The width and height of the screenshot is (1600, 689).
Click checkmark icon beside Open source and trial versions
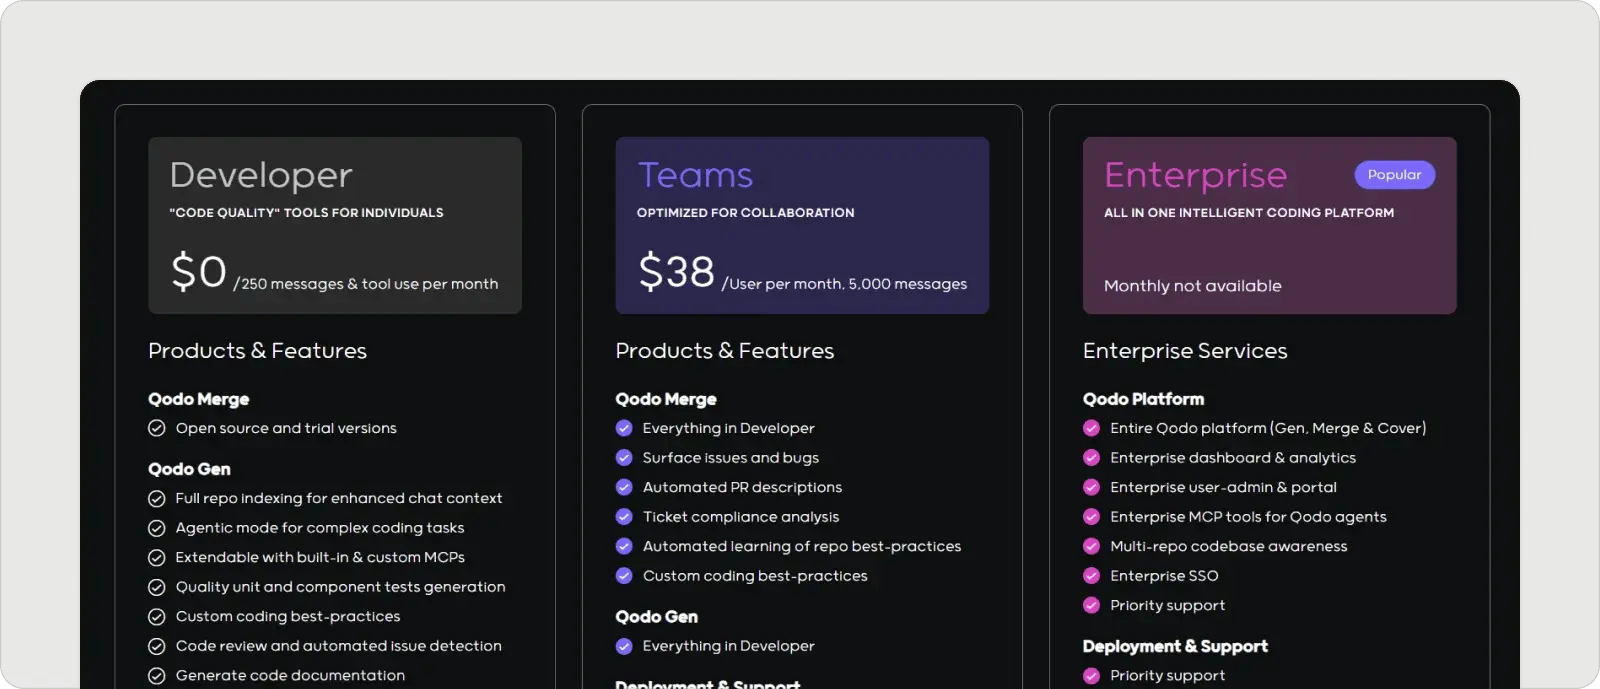coord(157,428)
